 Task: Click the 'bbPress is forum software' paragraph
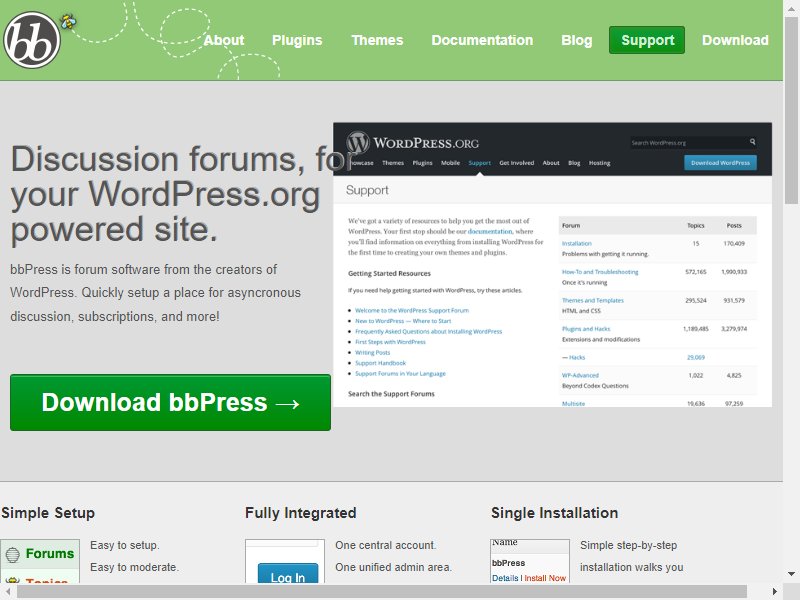[x=156, y=293]
